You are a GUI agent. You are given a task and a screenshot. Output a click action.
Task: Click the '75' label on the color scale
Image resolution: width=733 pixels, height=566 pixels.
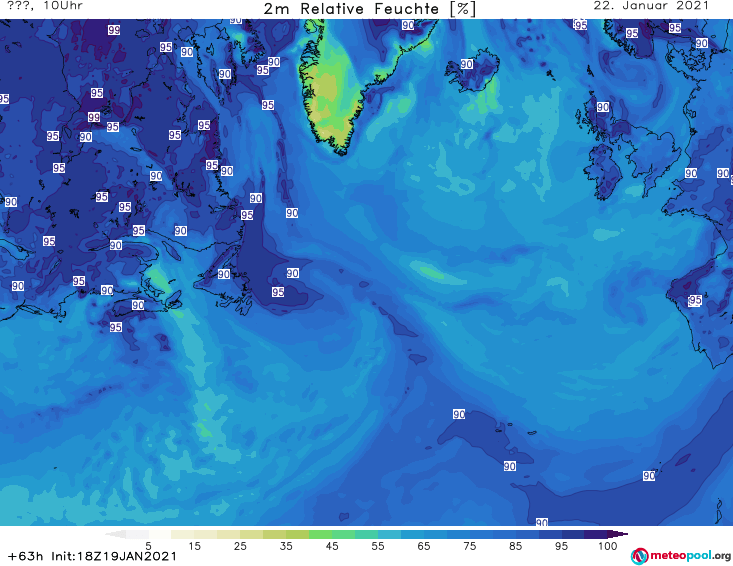469,546
